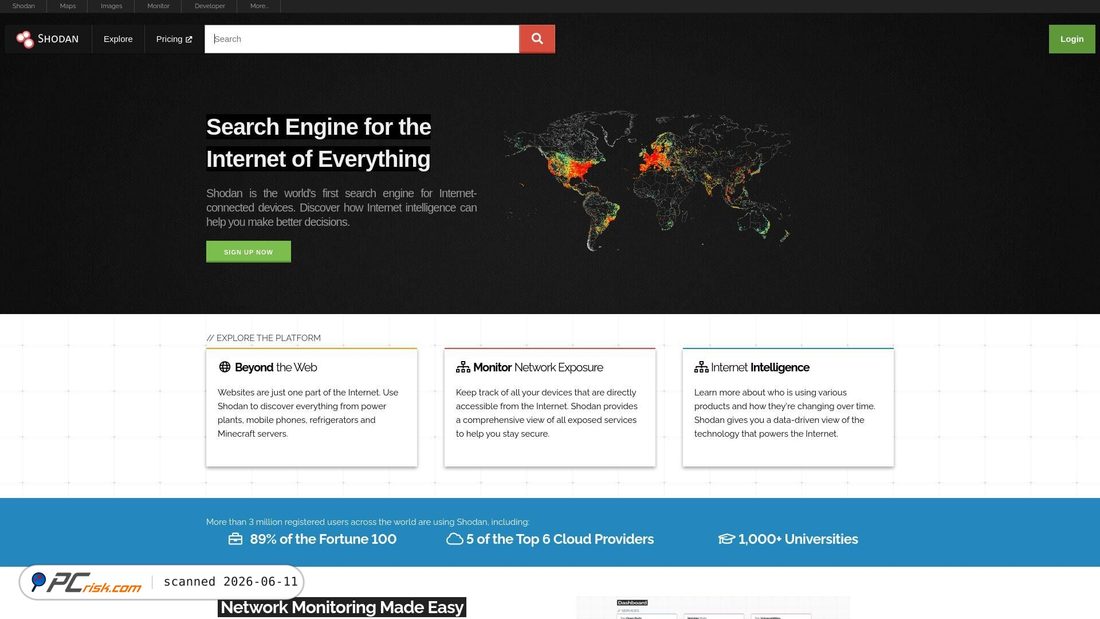Open the Maps item in top bar
Viewport: 1100px width, 619px height.
pyautogui.click(x=67, y=6)
